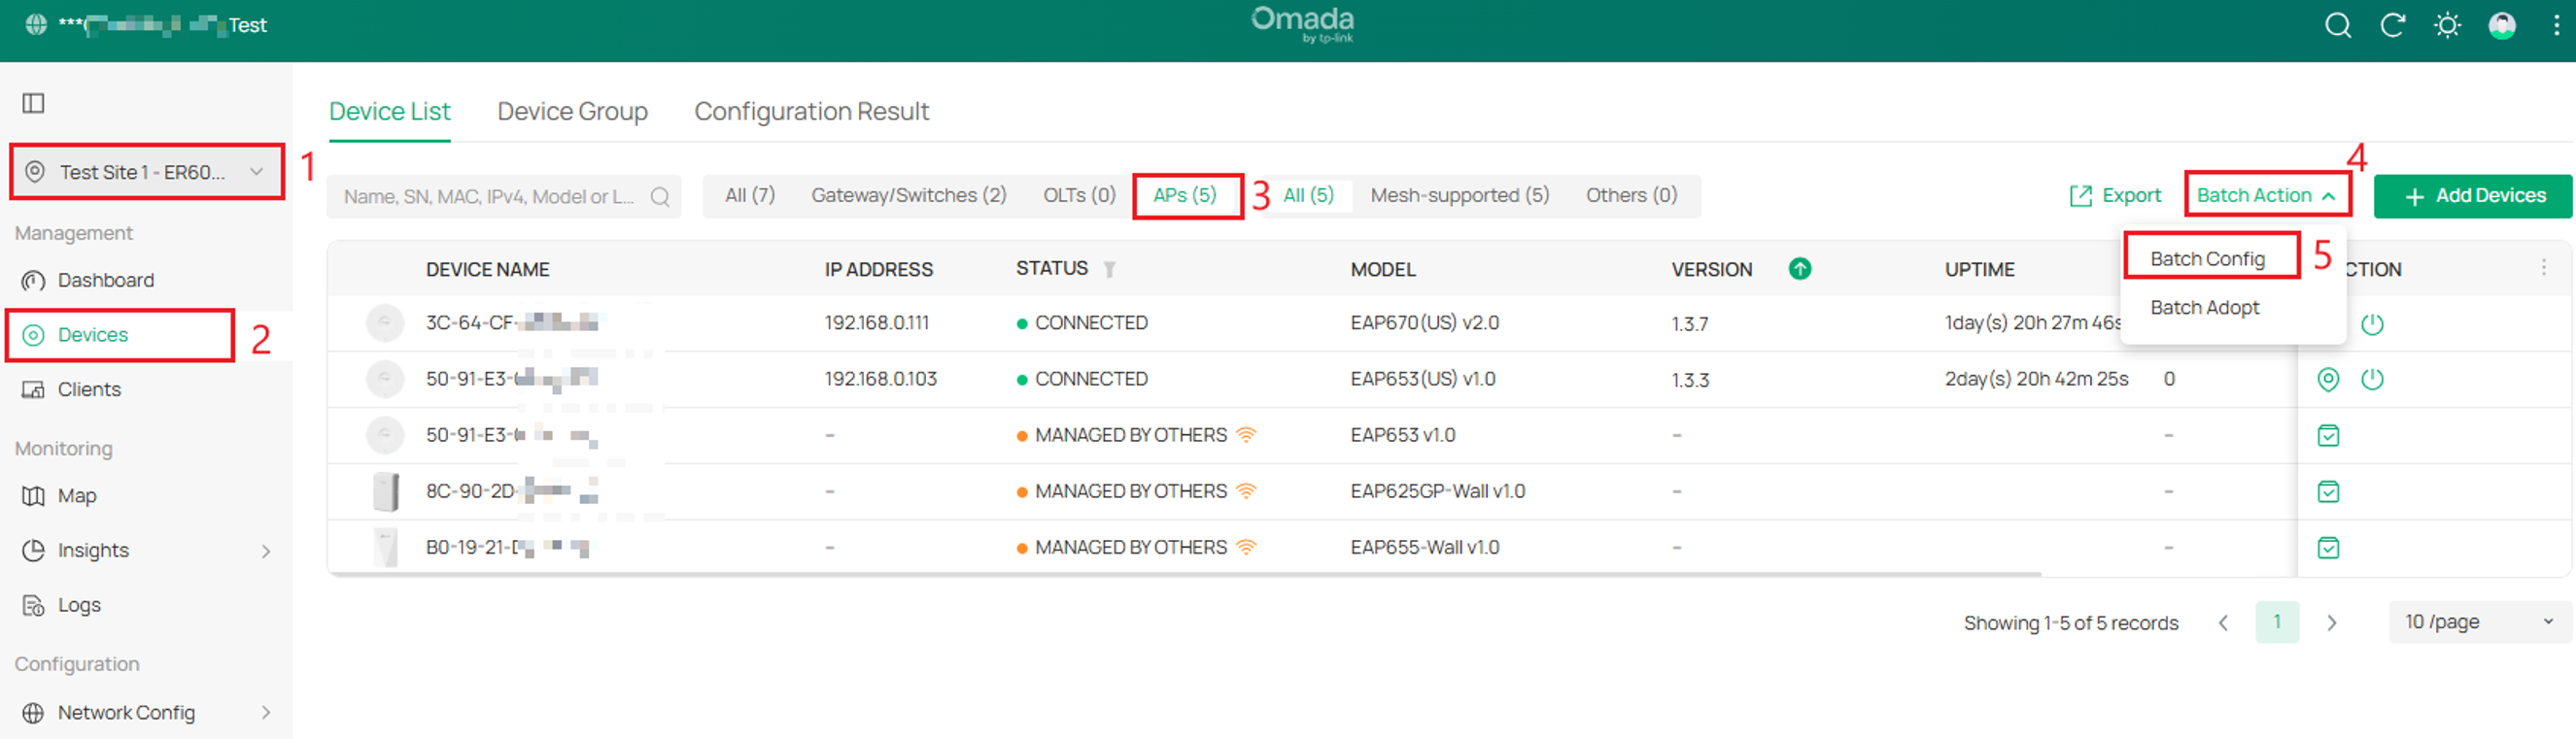Sort by DEVICE NAME column header
The width and height of the screenshot is (2576, 739).
click(x=487, y=270)
